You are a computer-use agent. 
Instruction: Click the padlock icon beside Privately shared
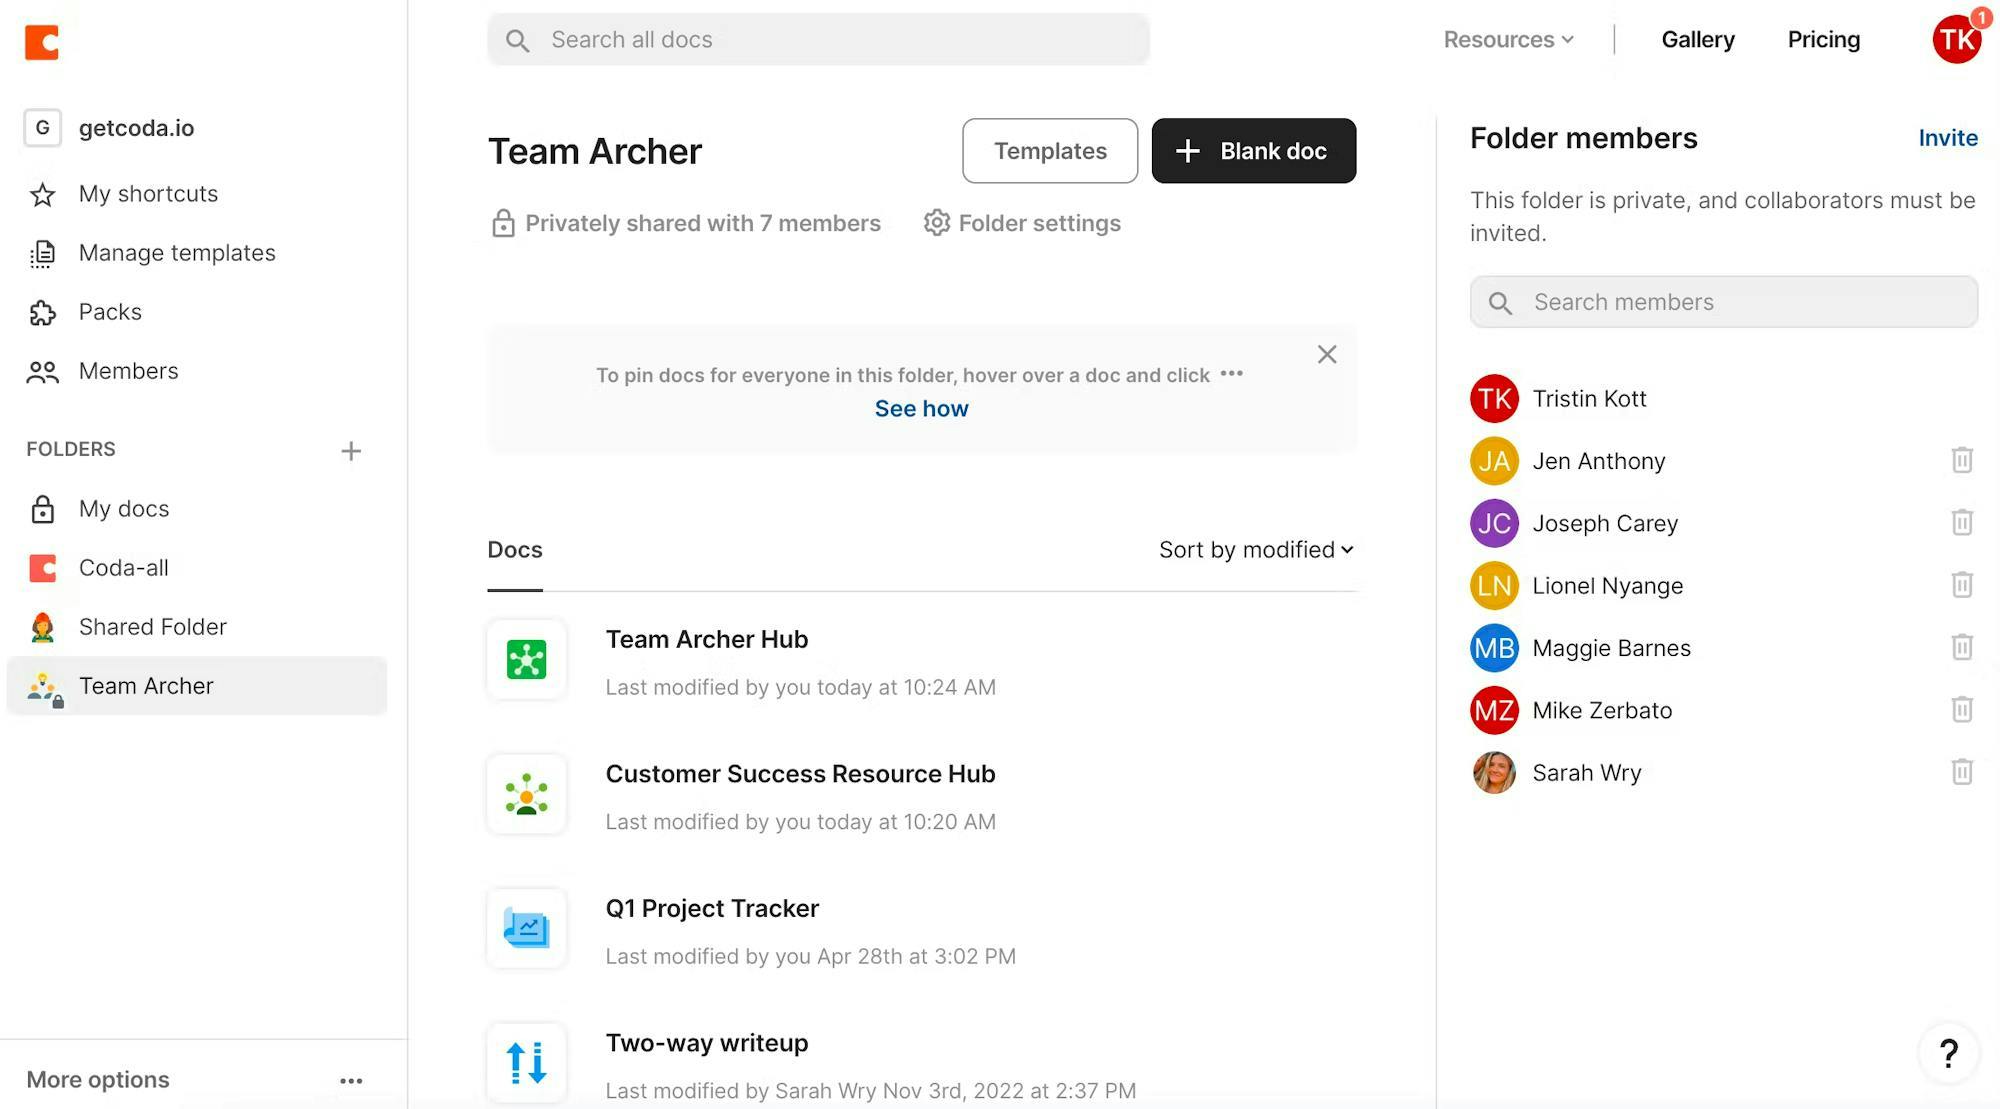pyautogui.click(x=503, y=223)
